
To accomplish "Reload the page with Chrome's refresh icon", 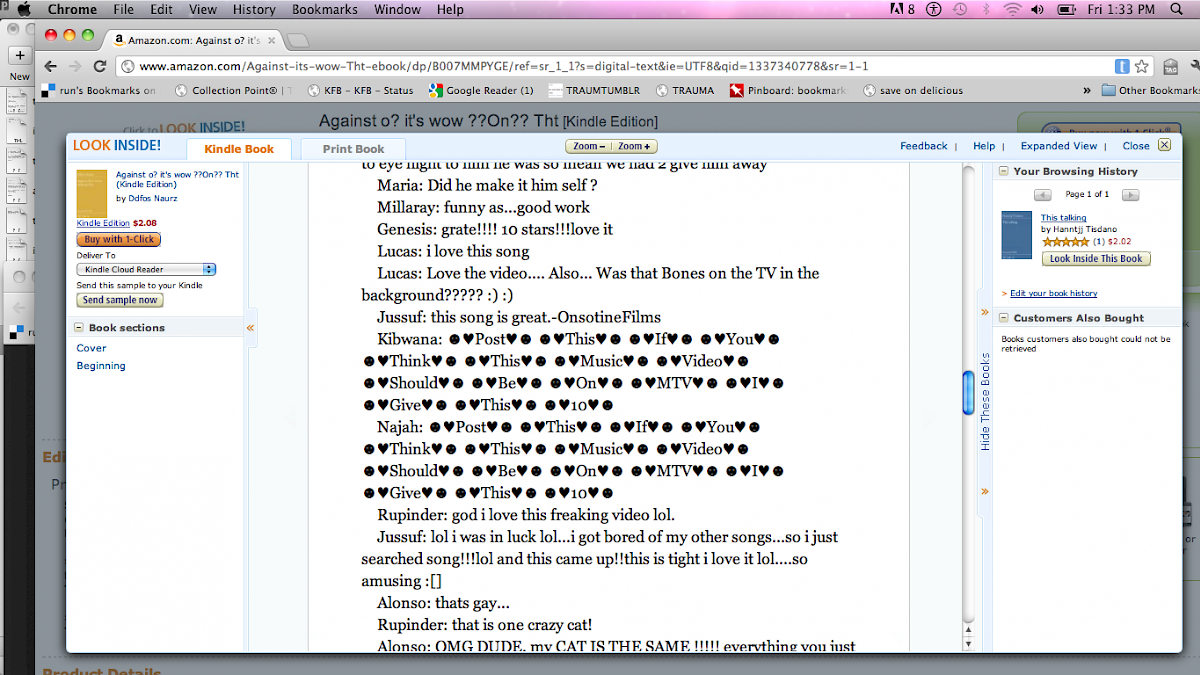I will 100,66.
